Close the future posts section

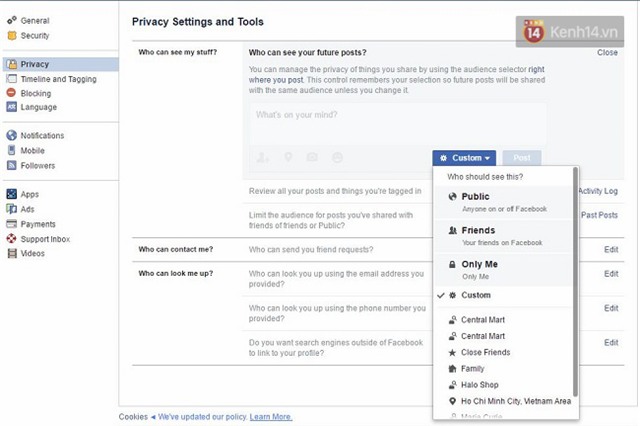[x=607, y=52]
